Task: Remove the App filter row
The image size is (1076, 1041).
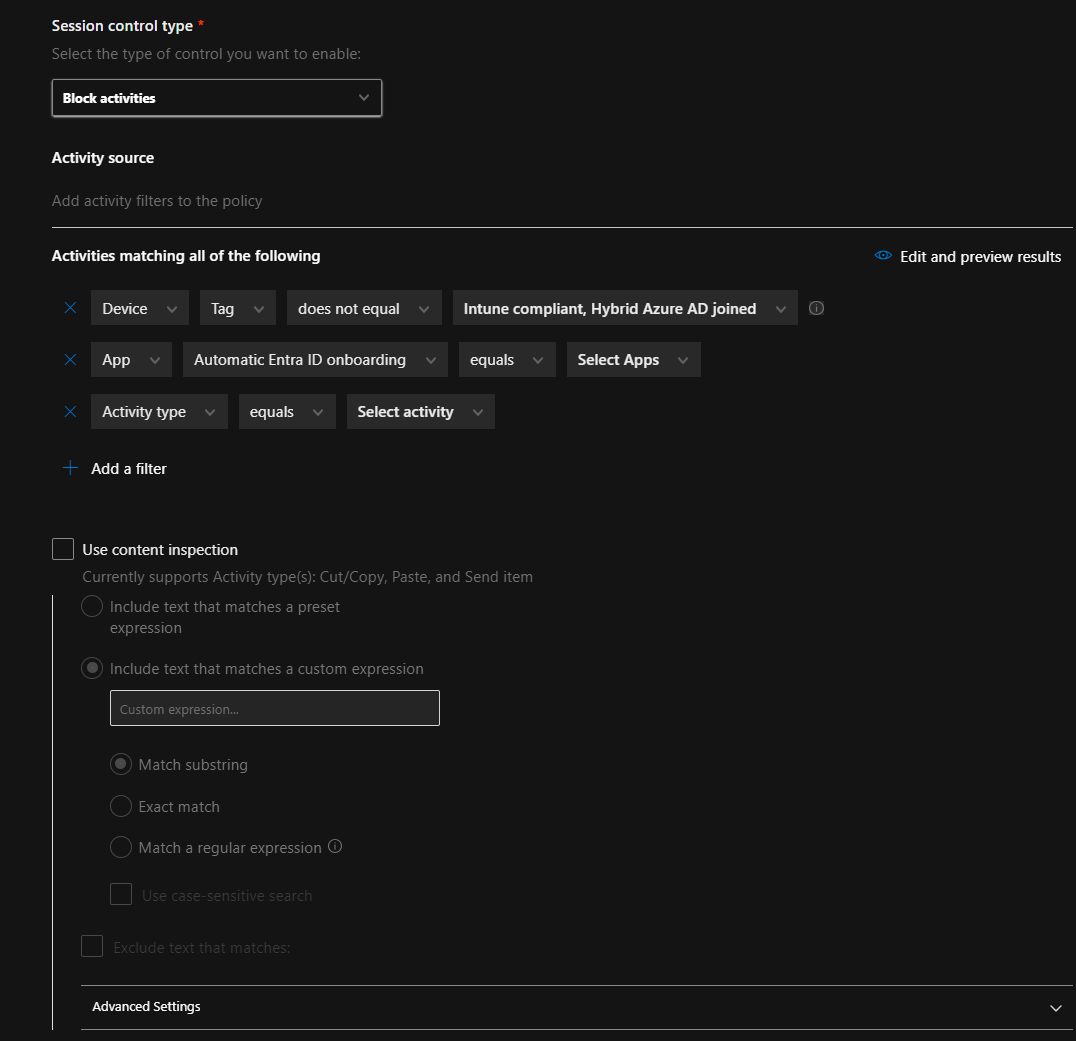Action: (70, 360)
